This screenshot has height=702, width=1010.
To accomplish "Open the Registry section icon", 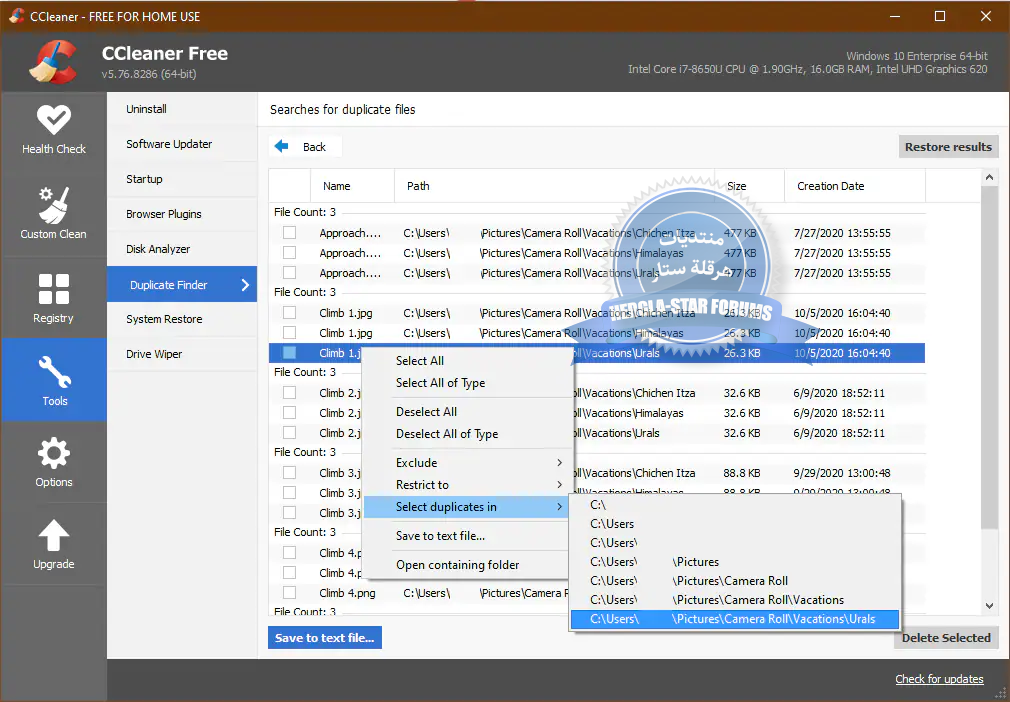I will click(53, 289).
